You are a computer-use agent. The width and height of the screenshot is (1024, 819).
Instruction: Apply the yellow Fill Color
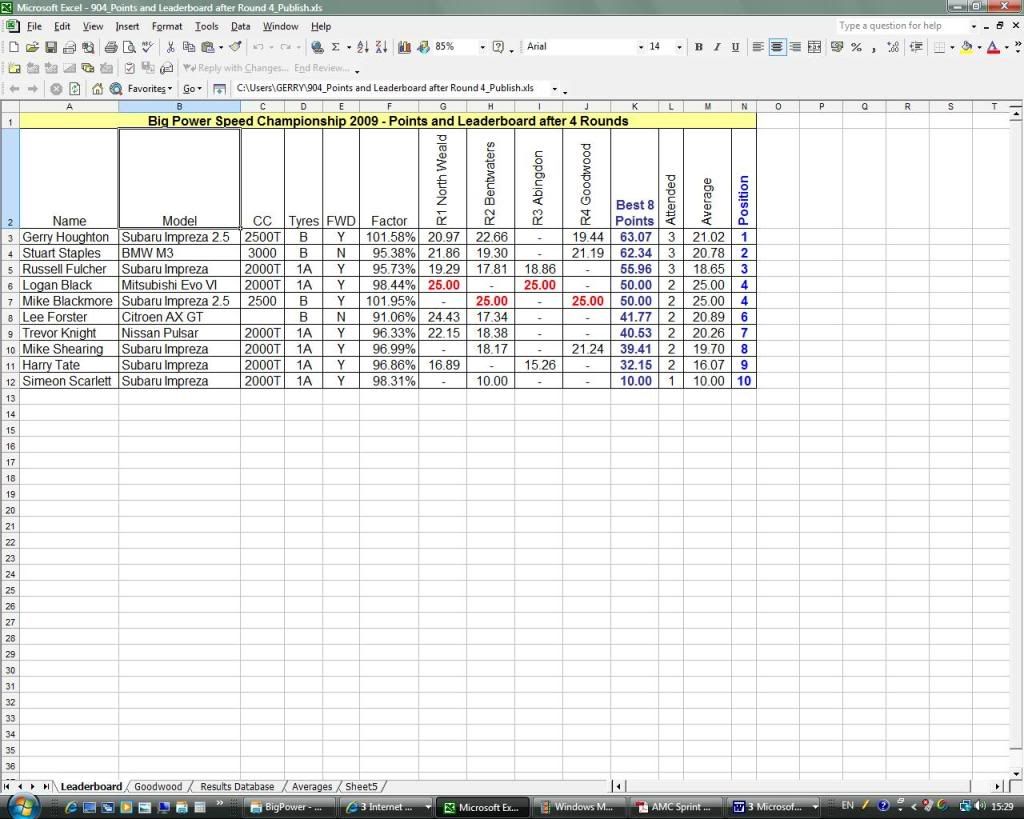pyautogui.click(x=967, y=47)
